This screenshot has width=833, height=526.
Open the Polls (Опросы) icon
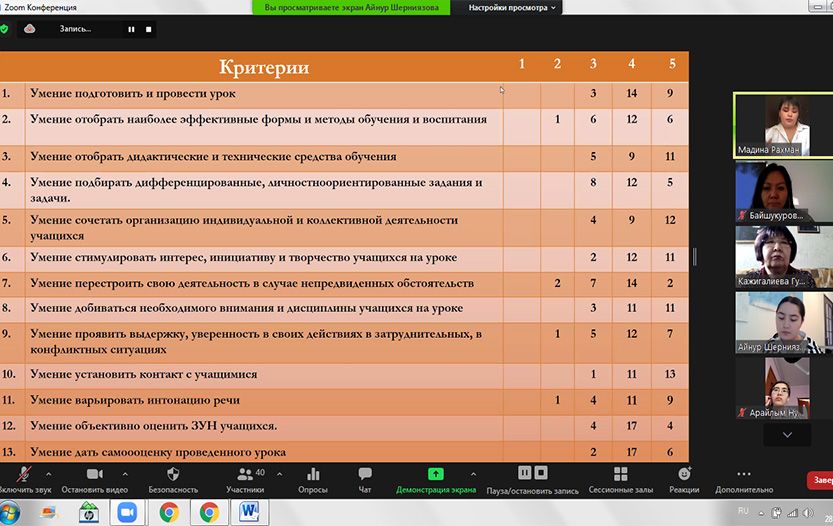click(313, 474)
